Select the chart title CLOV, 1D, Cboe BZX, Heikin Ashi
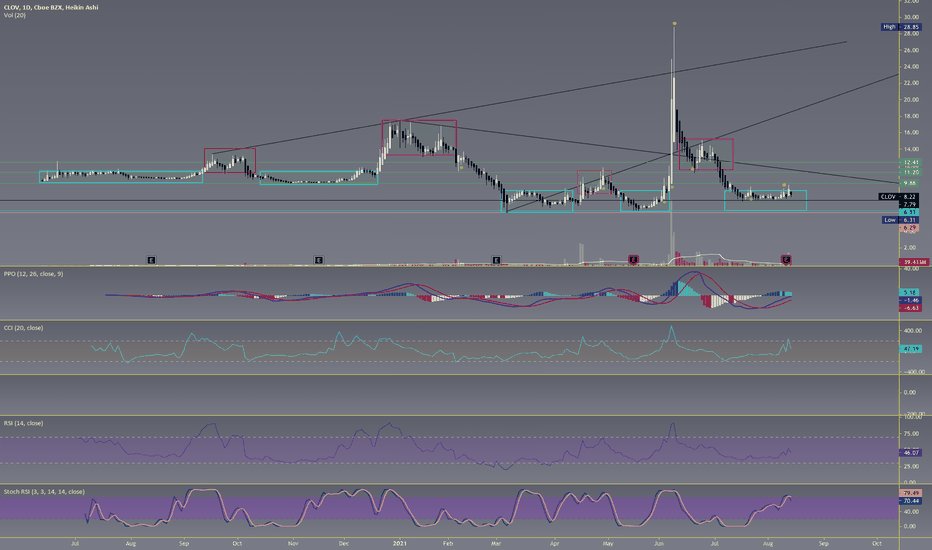The width and height of the screenshot is (932, 550). point(51,7)
